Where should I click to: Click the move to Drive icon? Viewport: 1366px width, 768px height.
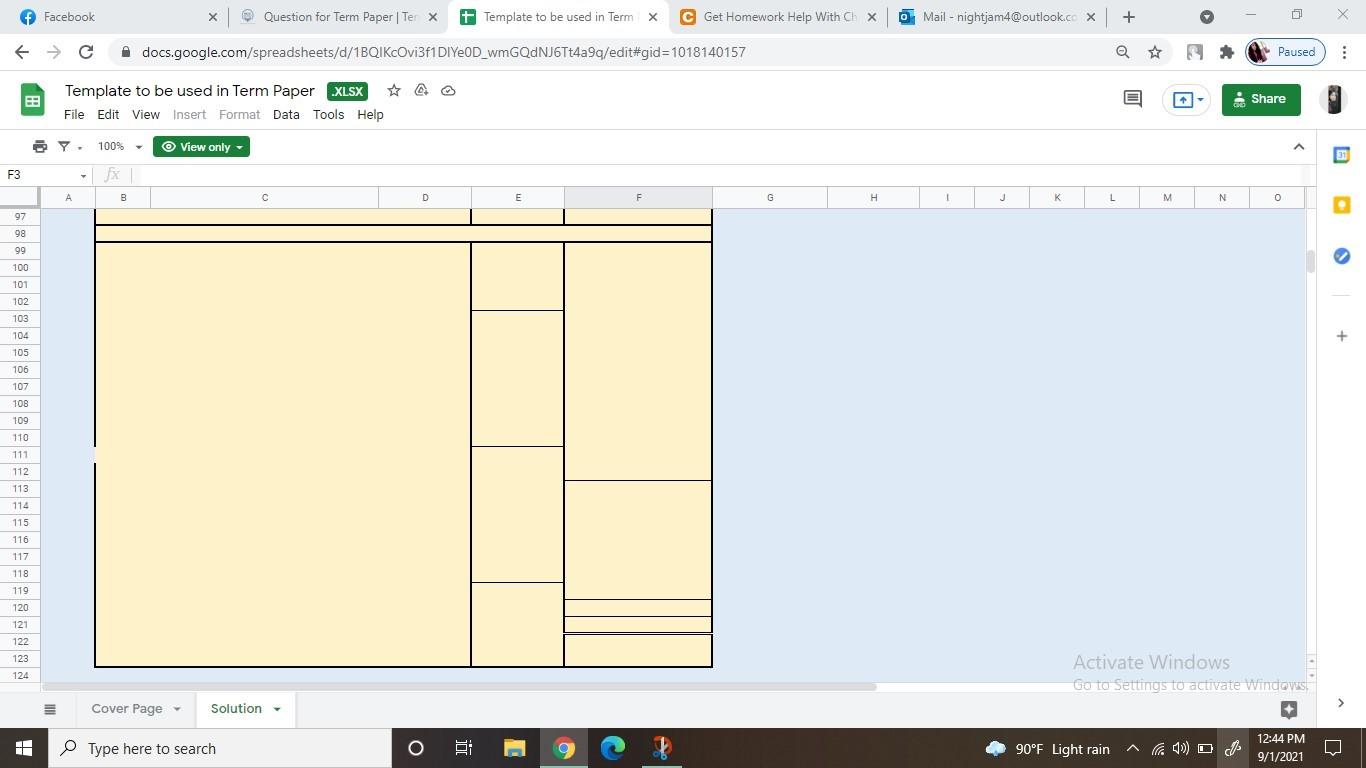pos(421,91)
